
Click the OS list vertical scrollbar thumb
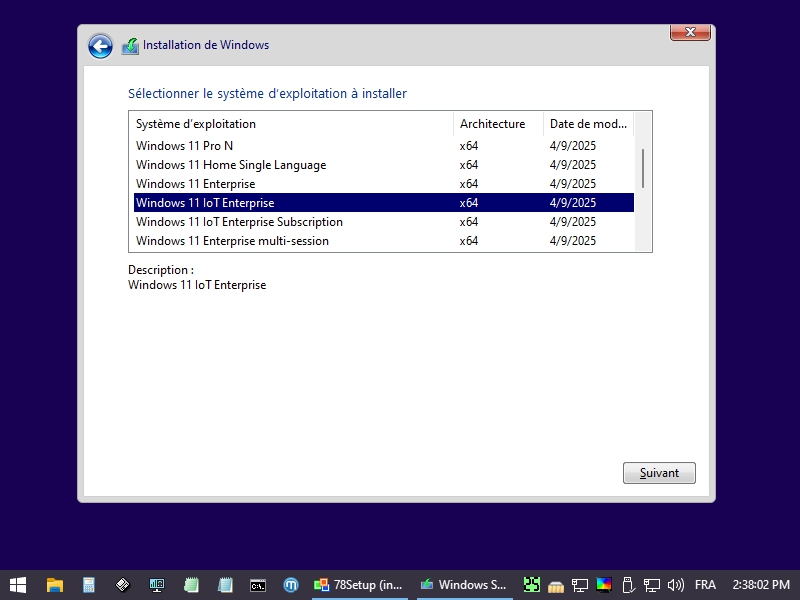pos(643,168)
